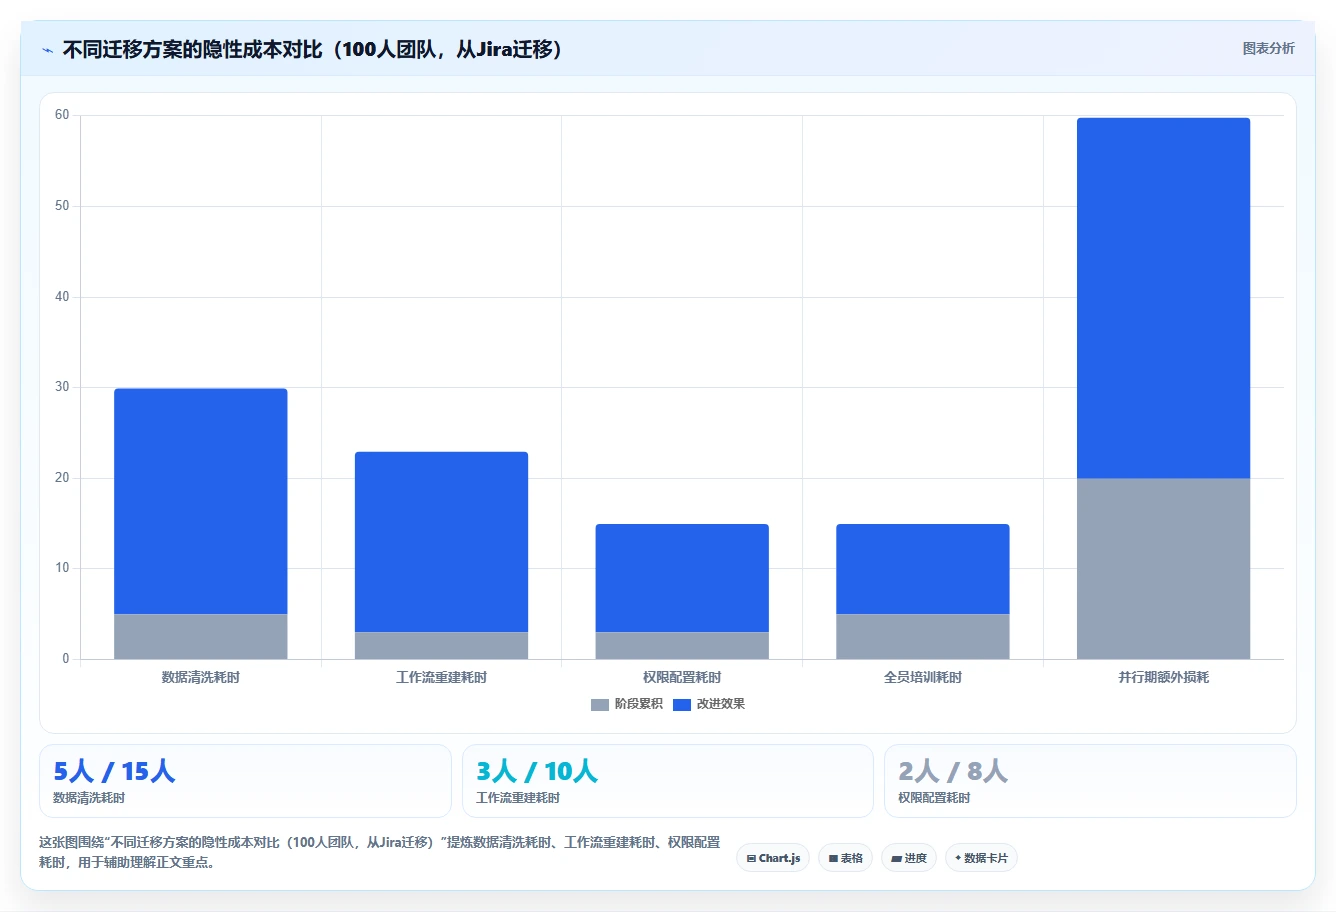
Task: Click the blue bar for 并行期额外损耗
Action: pos(1163,298)
